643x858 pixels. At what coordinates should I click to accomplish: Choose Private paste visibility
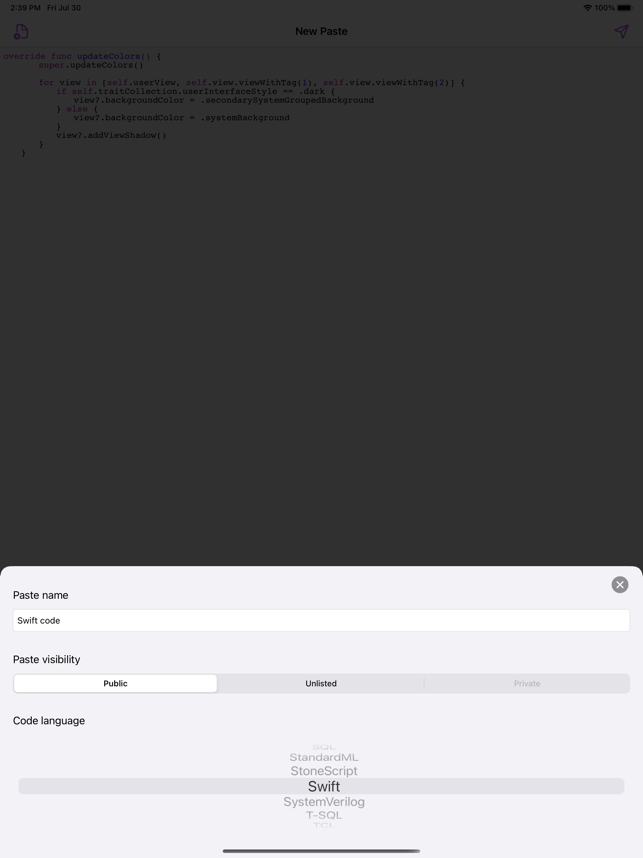[527, 683]
